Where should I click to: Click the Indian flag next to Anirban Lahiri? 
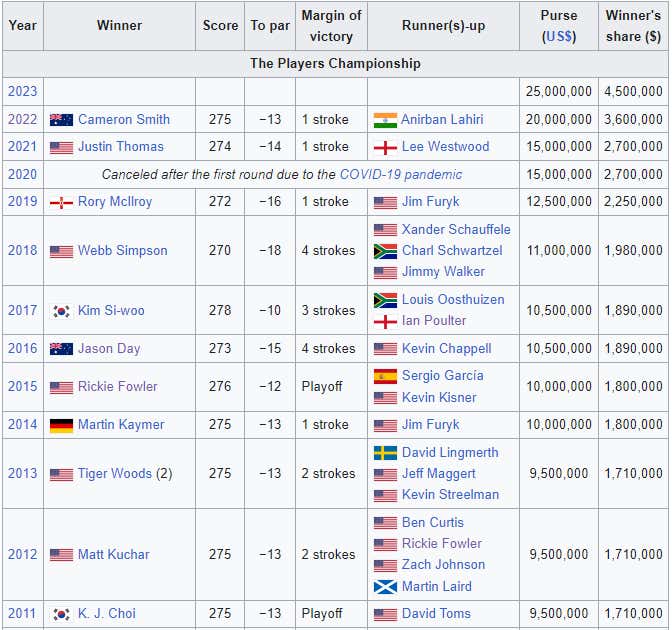click(385, 120)
